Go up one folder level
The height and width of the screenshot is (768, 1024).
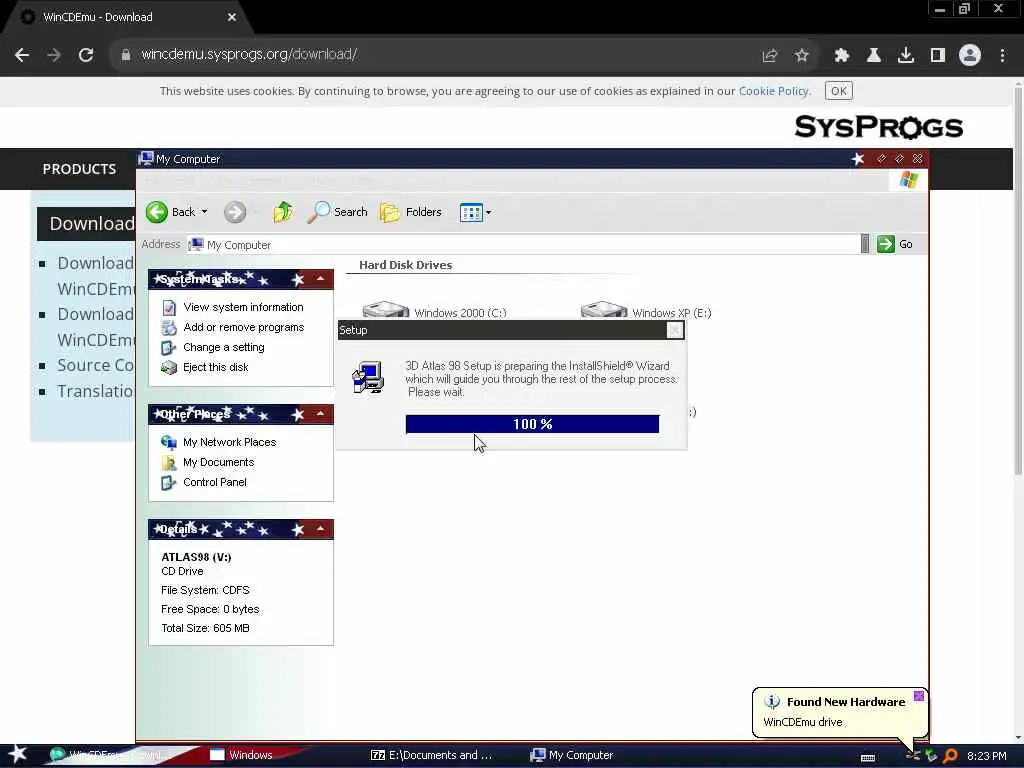pos(282,212)
